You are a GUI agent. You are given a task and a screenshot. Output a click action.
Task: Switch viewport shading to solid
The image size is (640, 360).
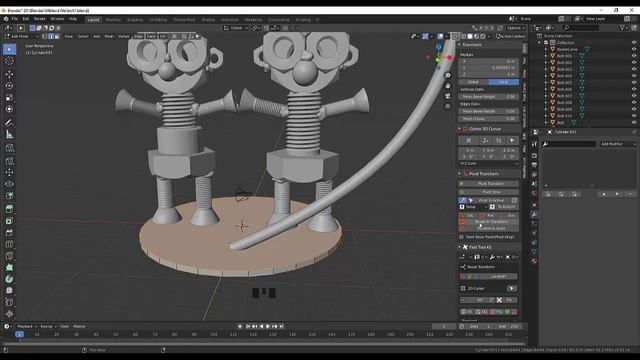470,36
